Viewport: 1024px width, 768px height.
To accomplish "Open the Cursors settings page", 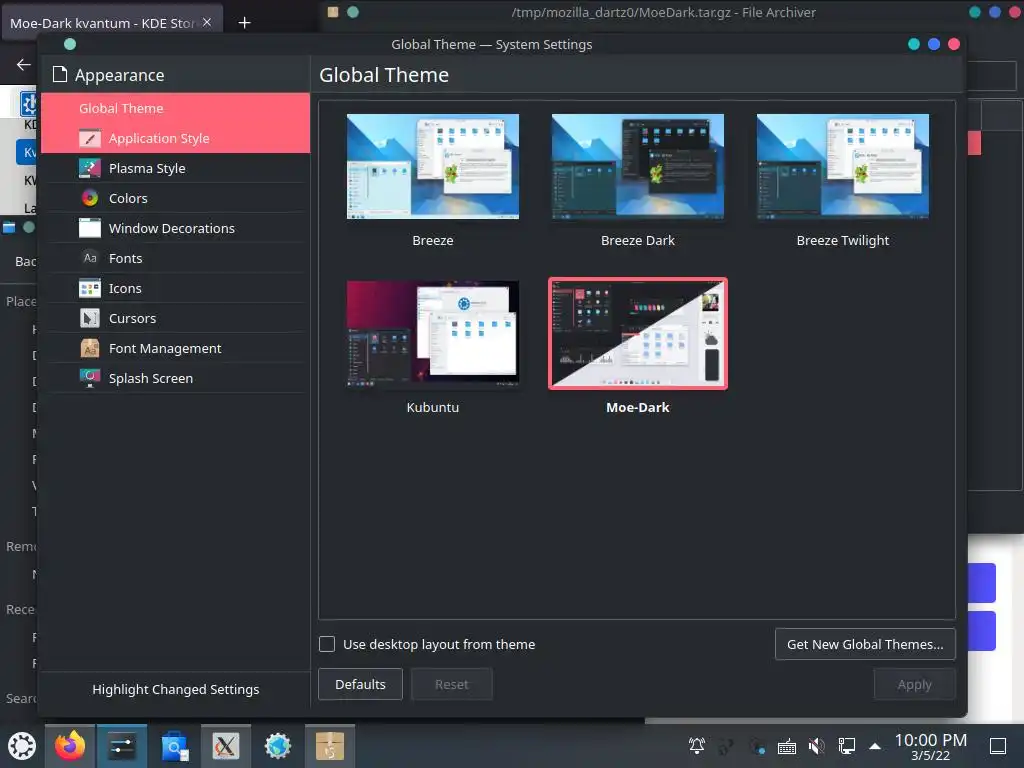I will [x=175, y=319].
